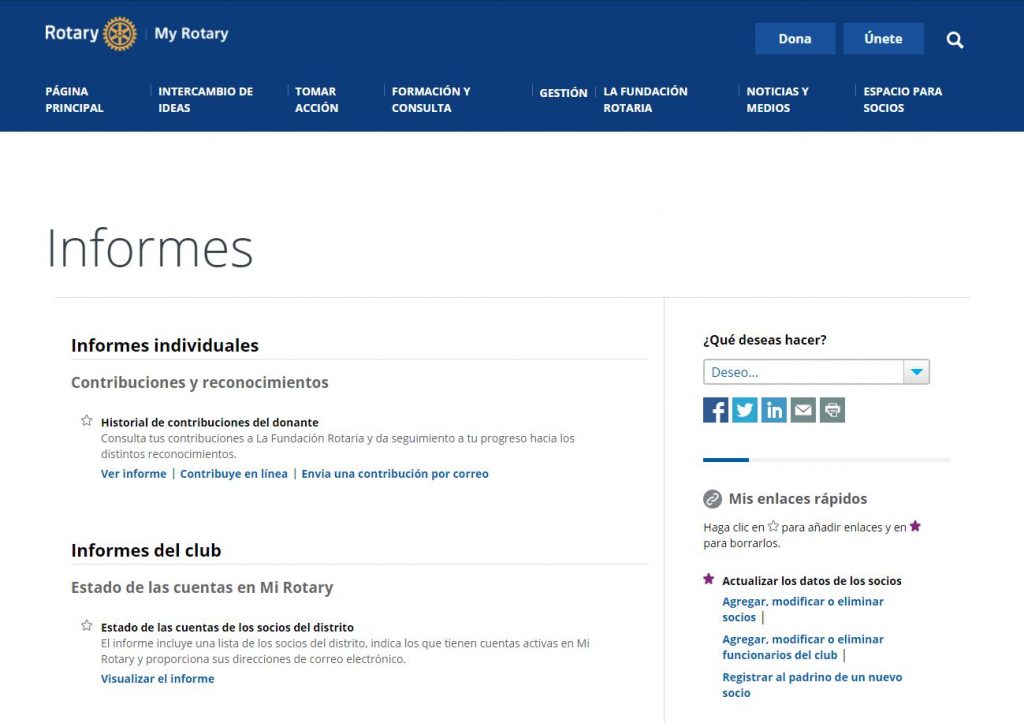Open La Fundación Rotaria menu

(x=645, y=99)
